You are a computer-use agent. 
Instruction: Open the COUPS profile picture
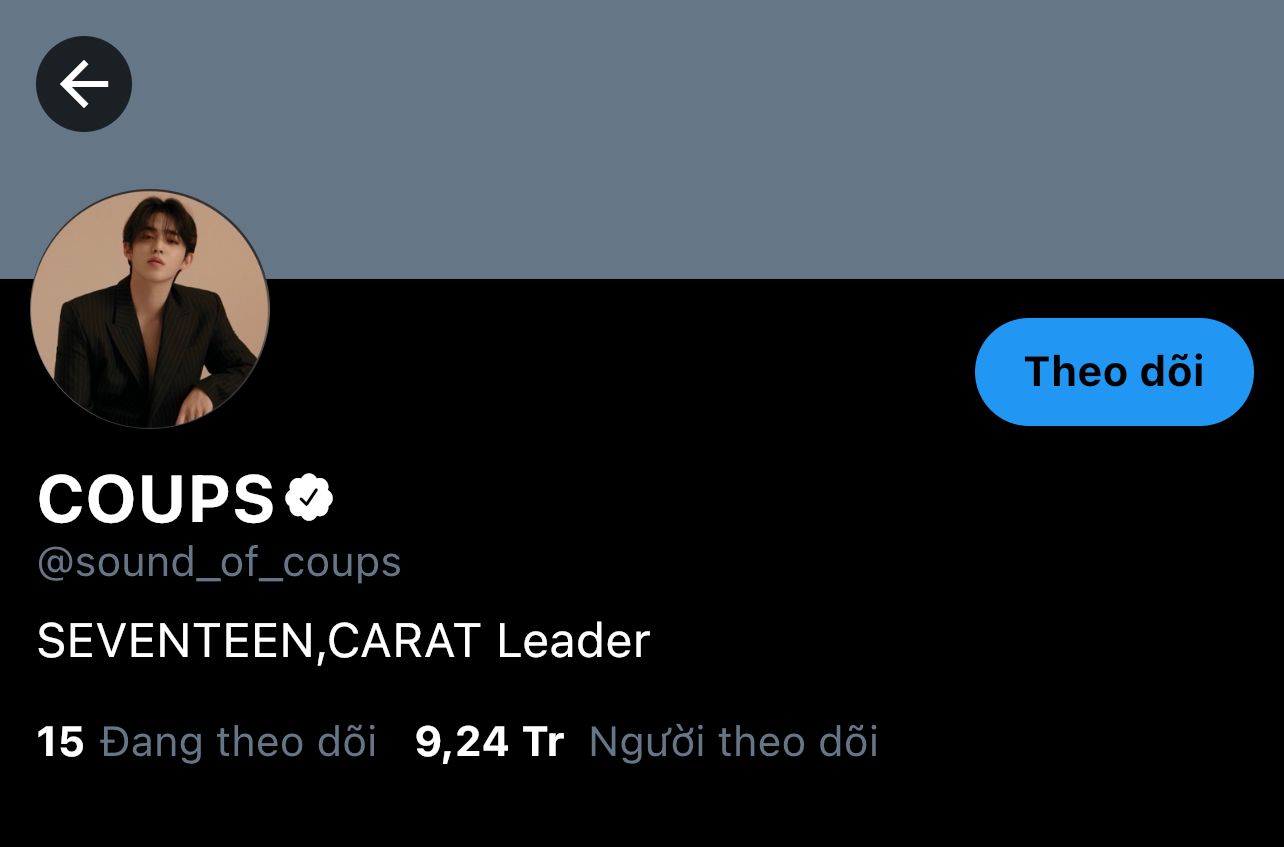pyautogui.click(x=150, y=309)
